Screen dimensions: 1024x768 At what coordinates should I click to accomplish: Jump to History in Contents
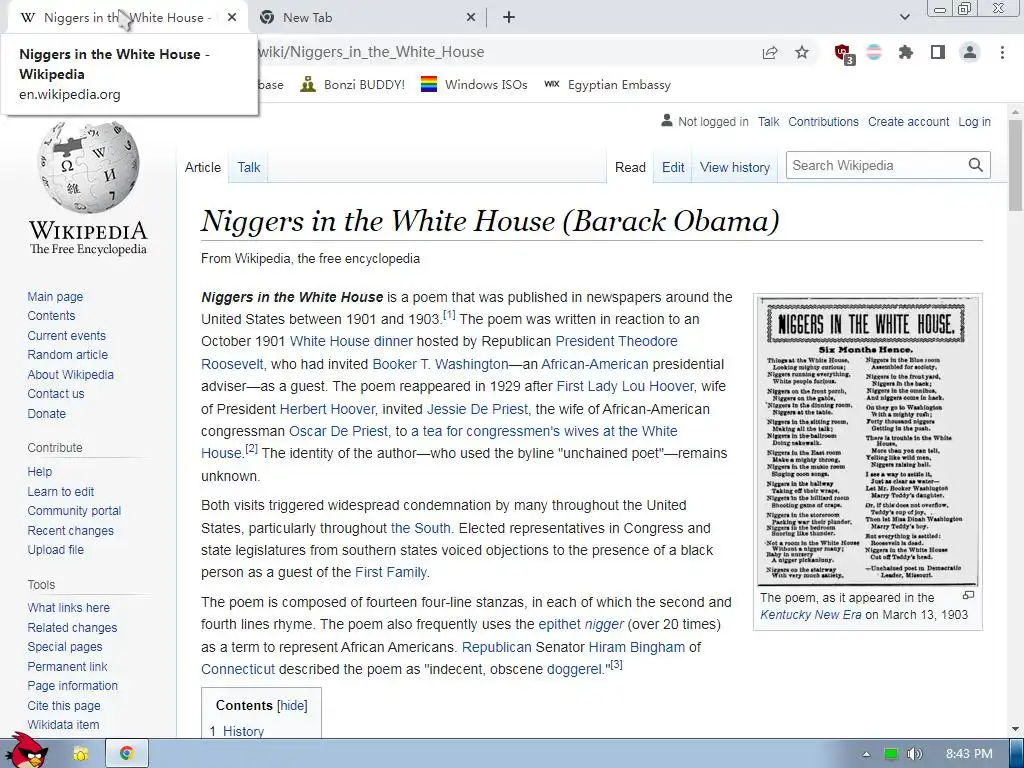coord(243,731)
